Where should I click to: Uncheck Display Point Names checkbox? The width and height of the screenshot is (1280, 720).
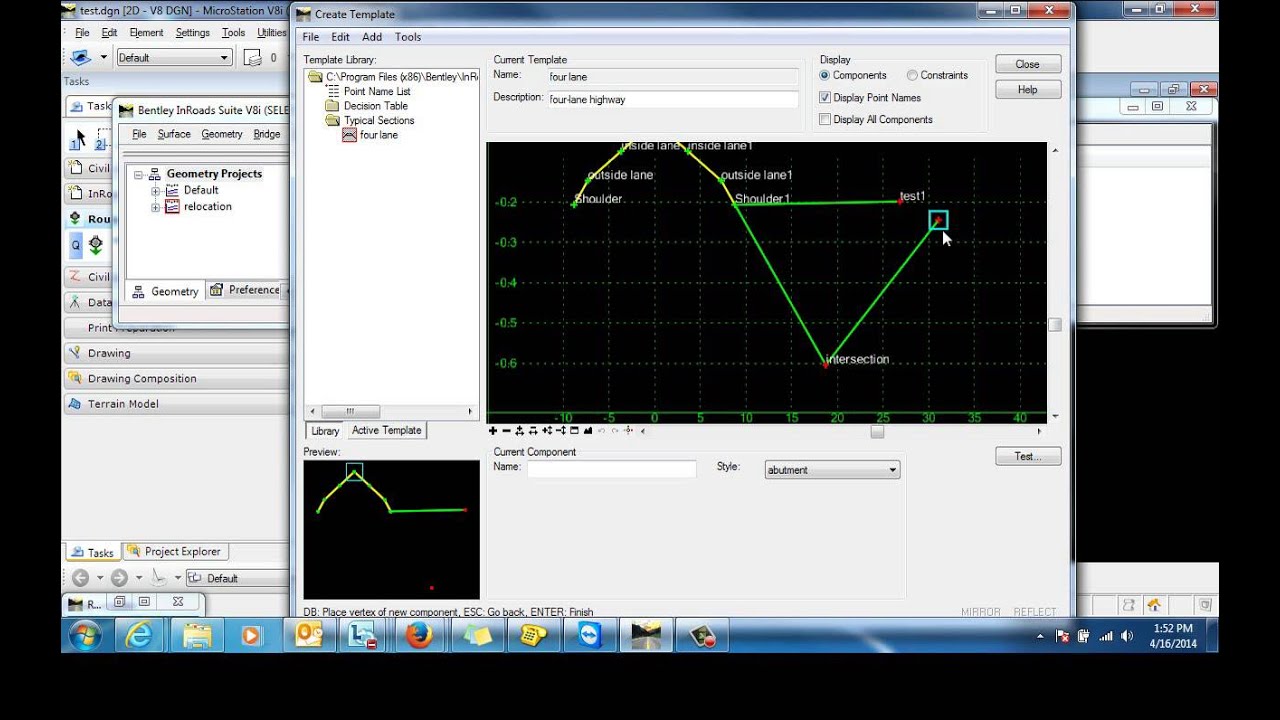click(825, 98)
